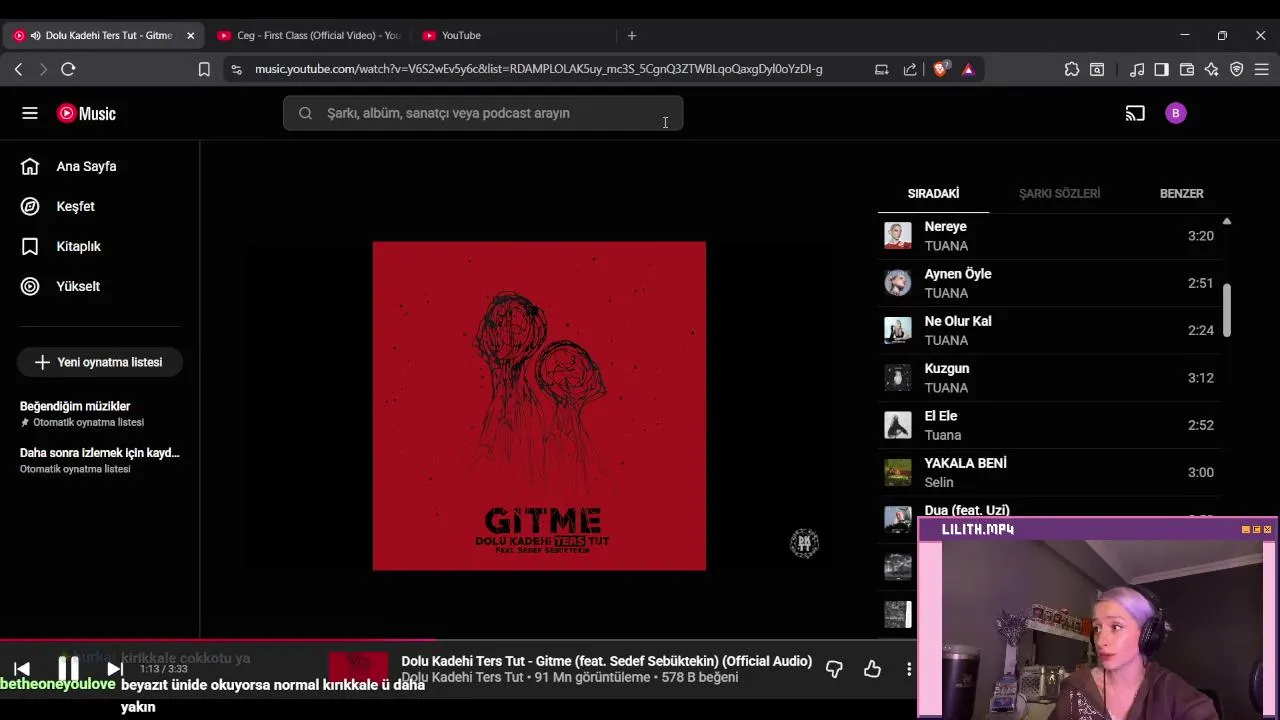
Task: Play Nereye by TUANA from queue
Action: tap(1049, 236)
